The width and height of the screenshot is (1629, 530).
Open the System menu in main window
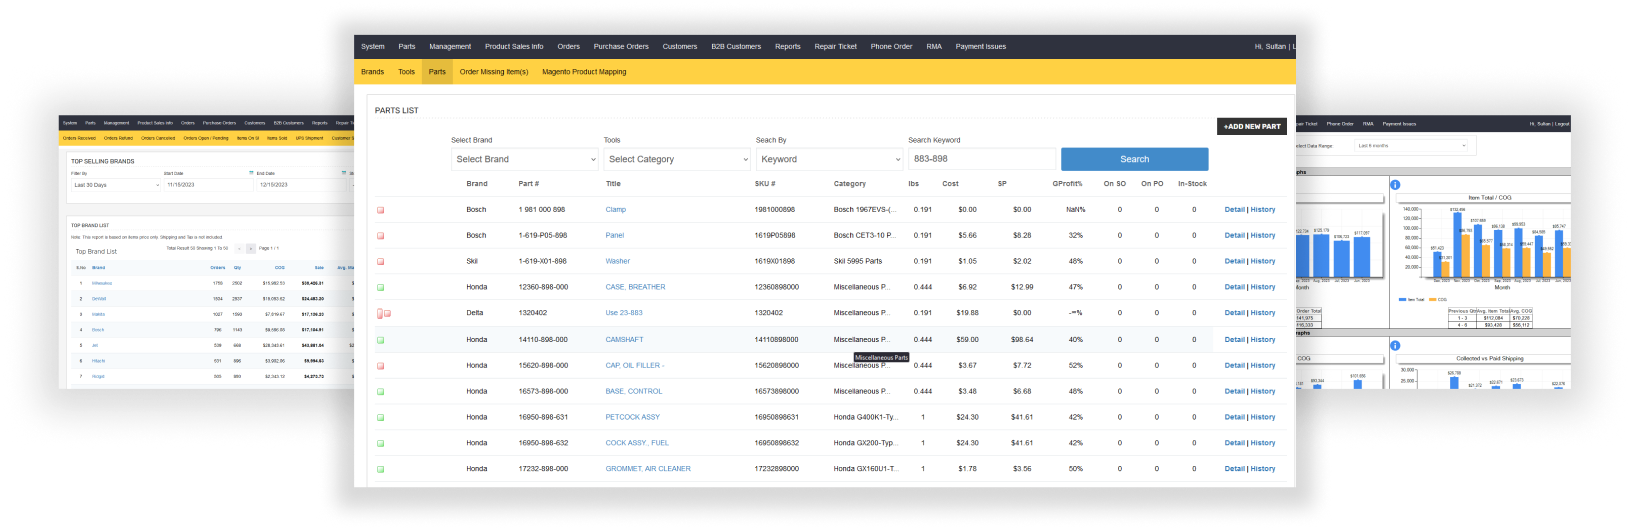click(373, 46)
